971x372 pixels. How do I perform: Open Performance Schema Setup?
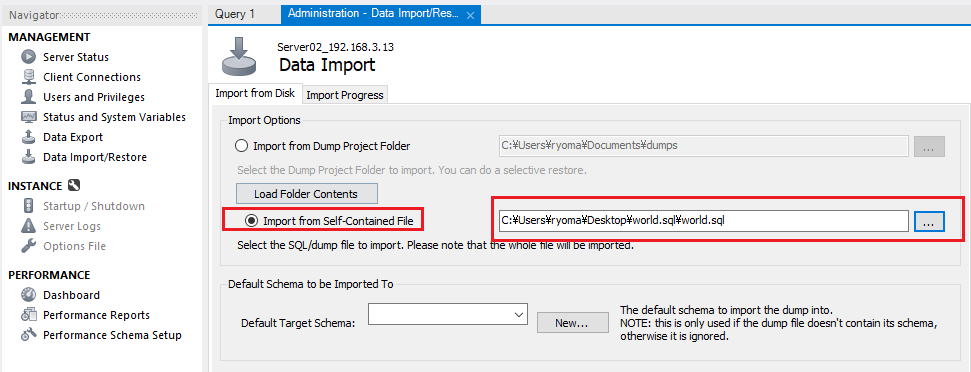[112, 335]
